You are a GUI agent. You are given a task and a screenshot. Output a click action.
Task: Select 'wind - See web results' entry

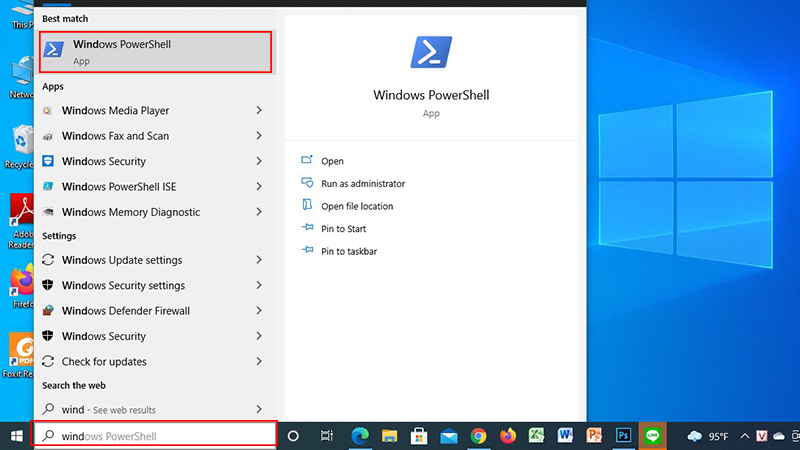(108, 409)
